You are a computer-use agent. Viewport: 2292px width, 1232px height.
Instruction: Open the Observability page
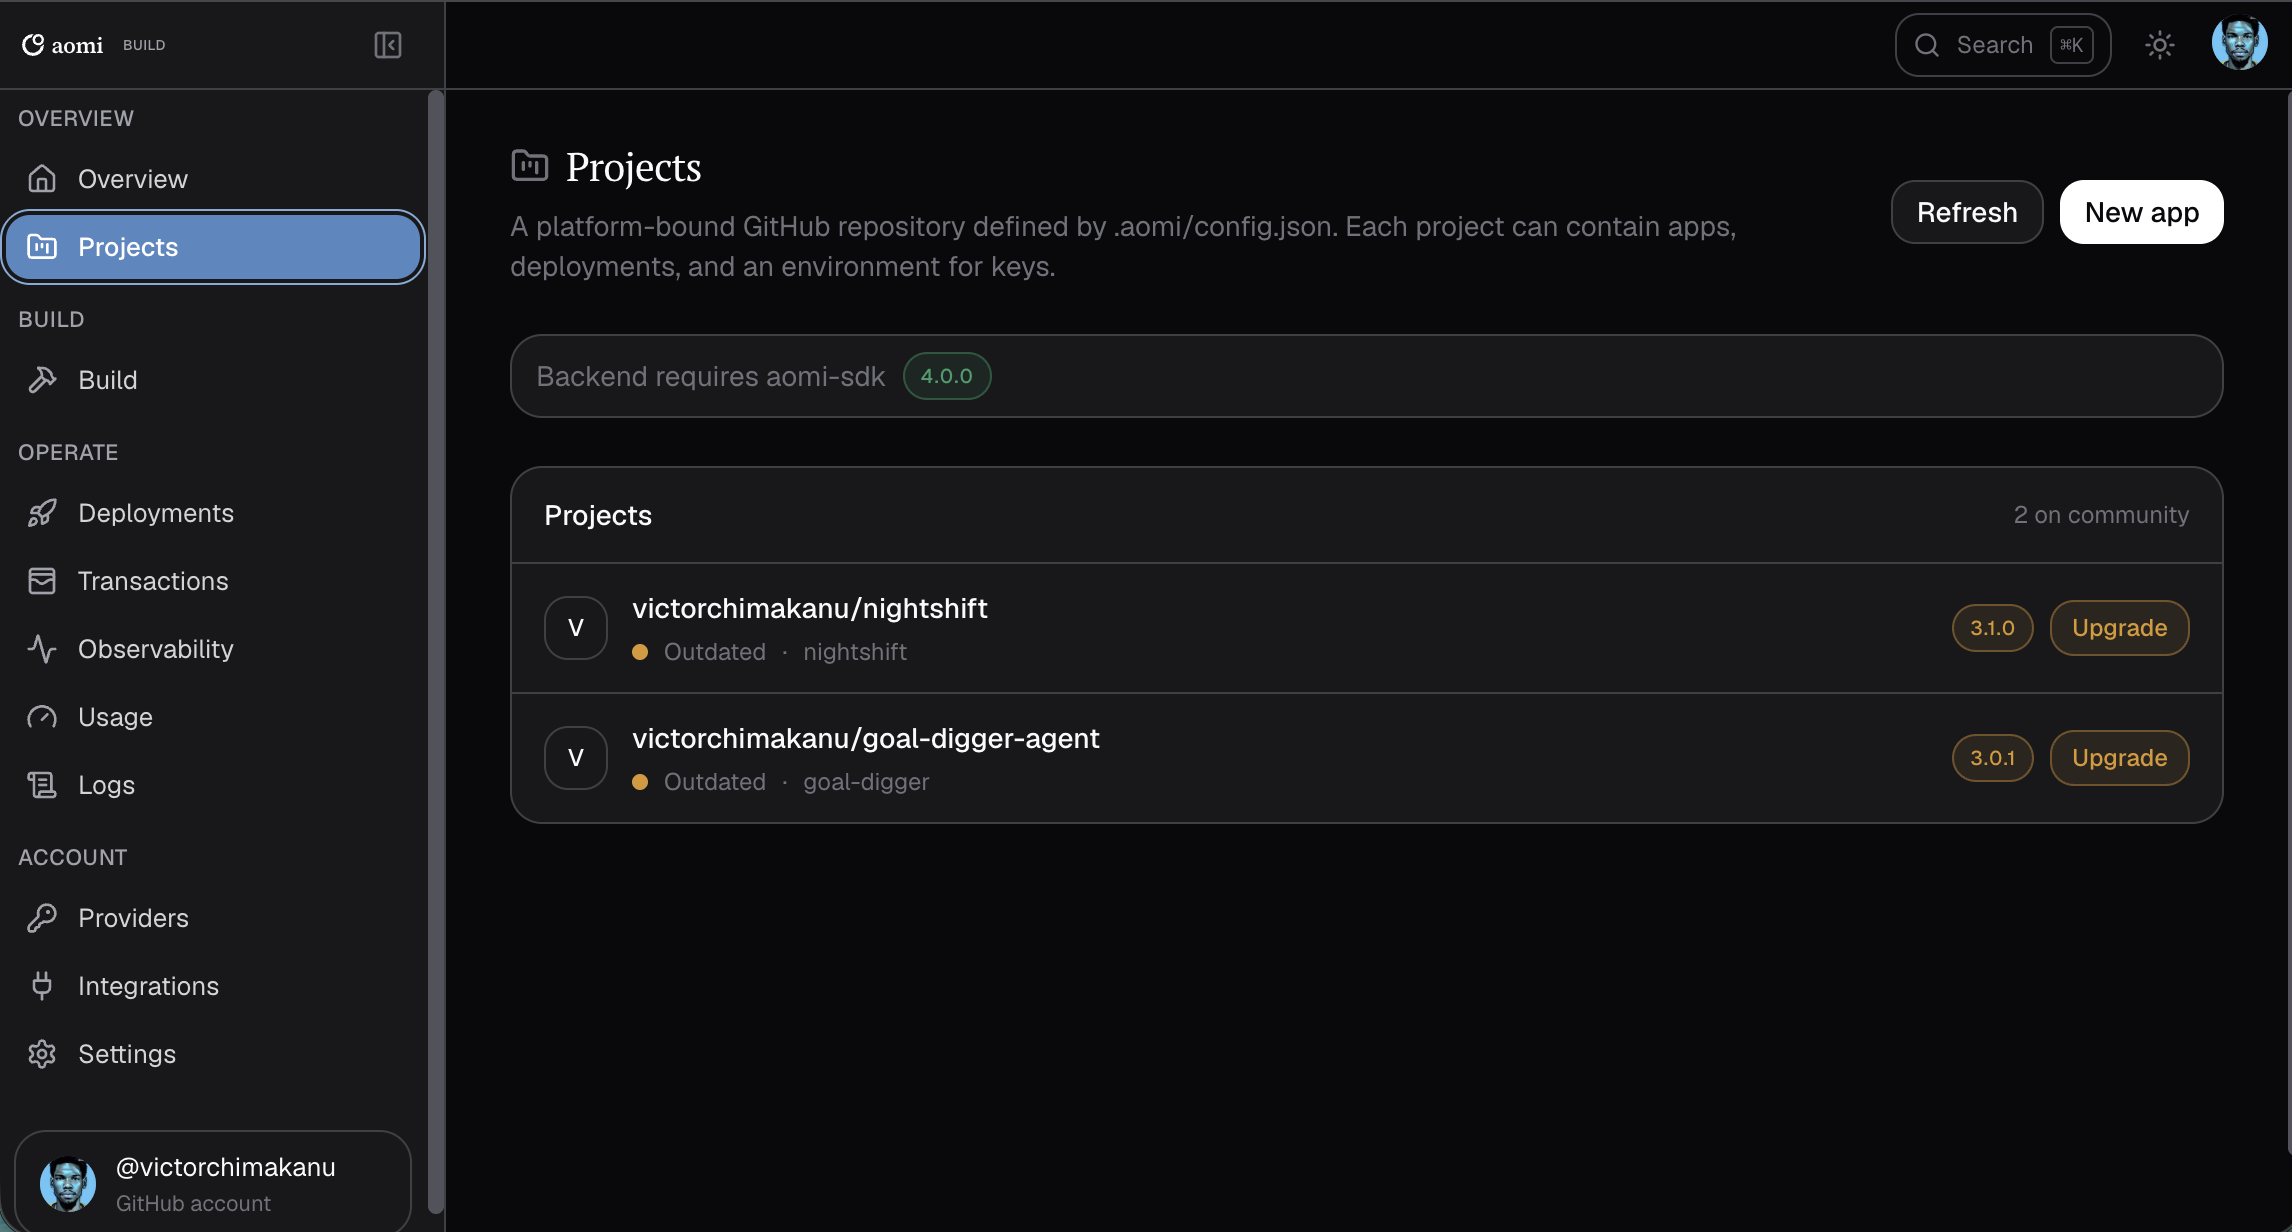tap(214, 649)
